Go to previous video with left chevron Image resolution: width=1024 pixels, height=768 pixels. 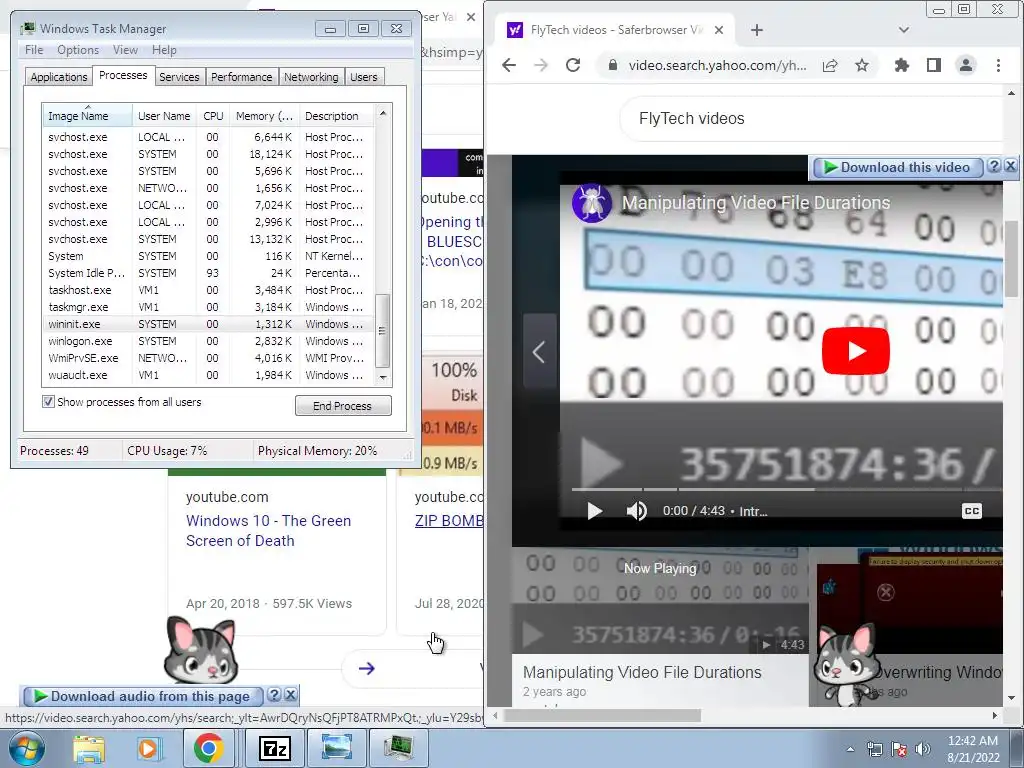539,352
